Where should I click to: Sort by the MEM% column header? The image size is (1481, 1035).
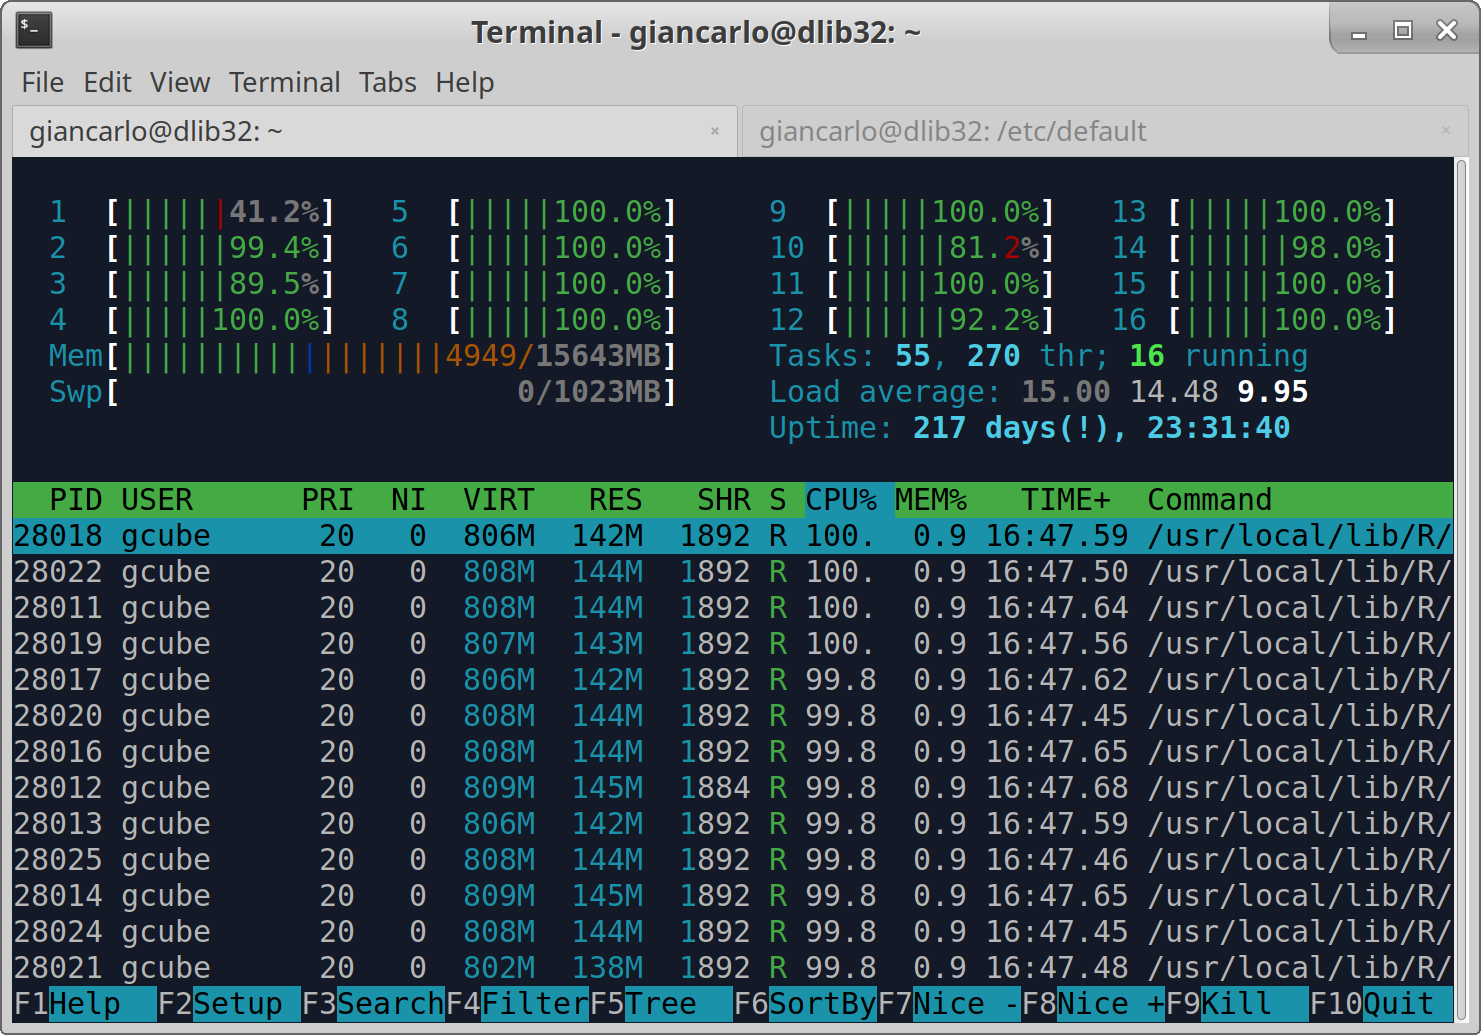(x=930, y=499)
